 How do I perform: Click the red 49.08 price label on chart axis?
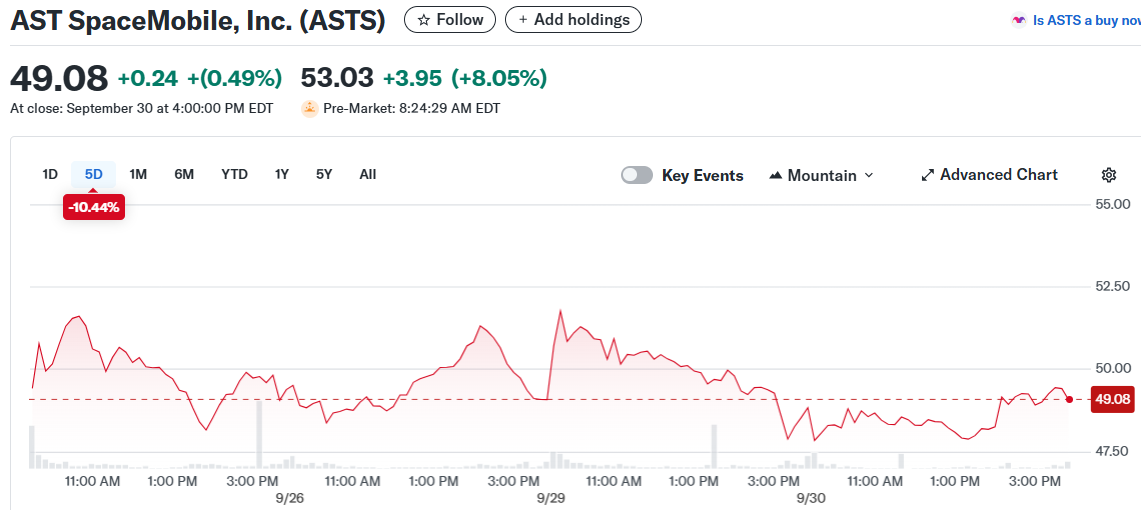tap(1112, 399)
